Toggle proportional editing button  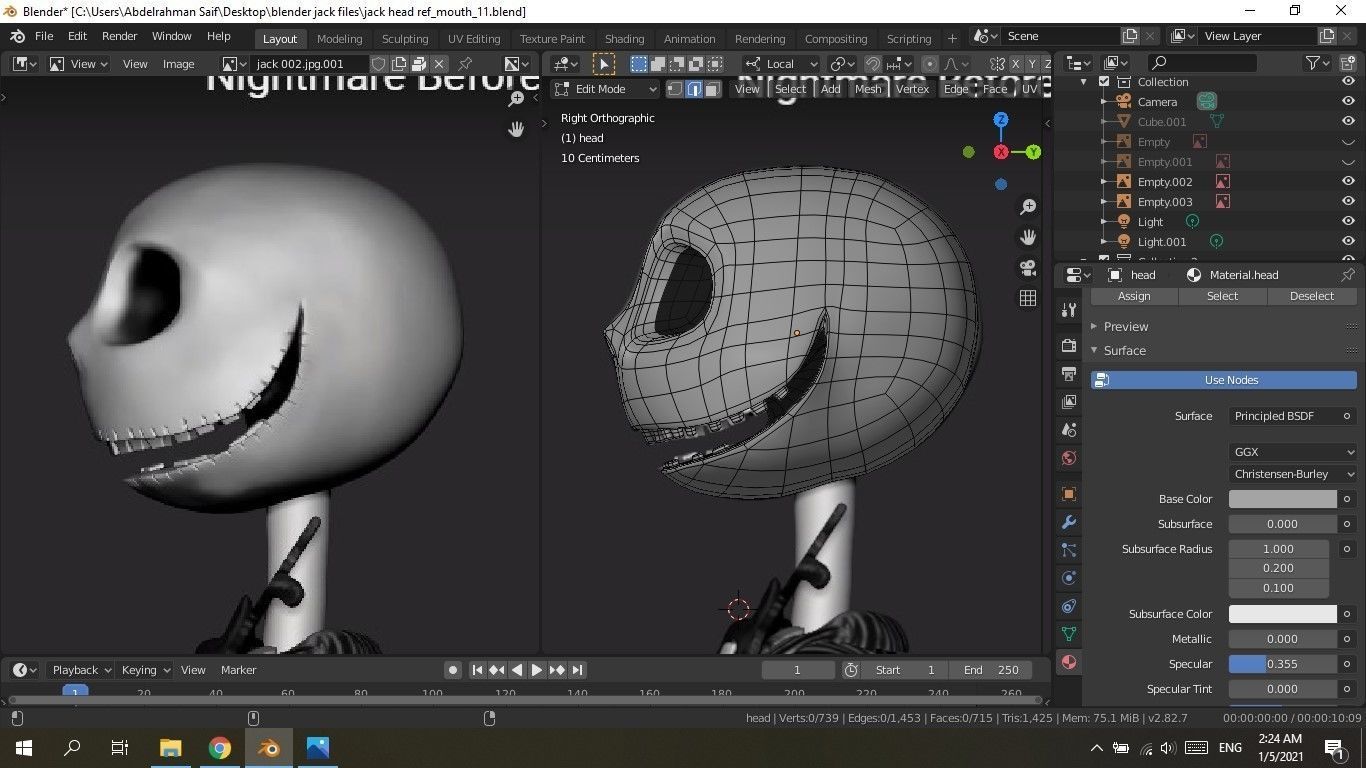point(929,64)
